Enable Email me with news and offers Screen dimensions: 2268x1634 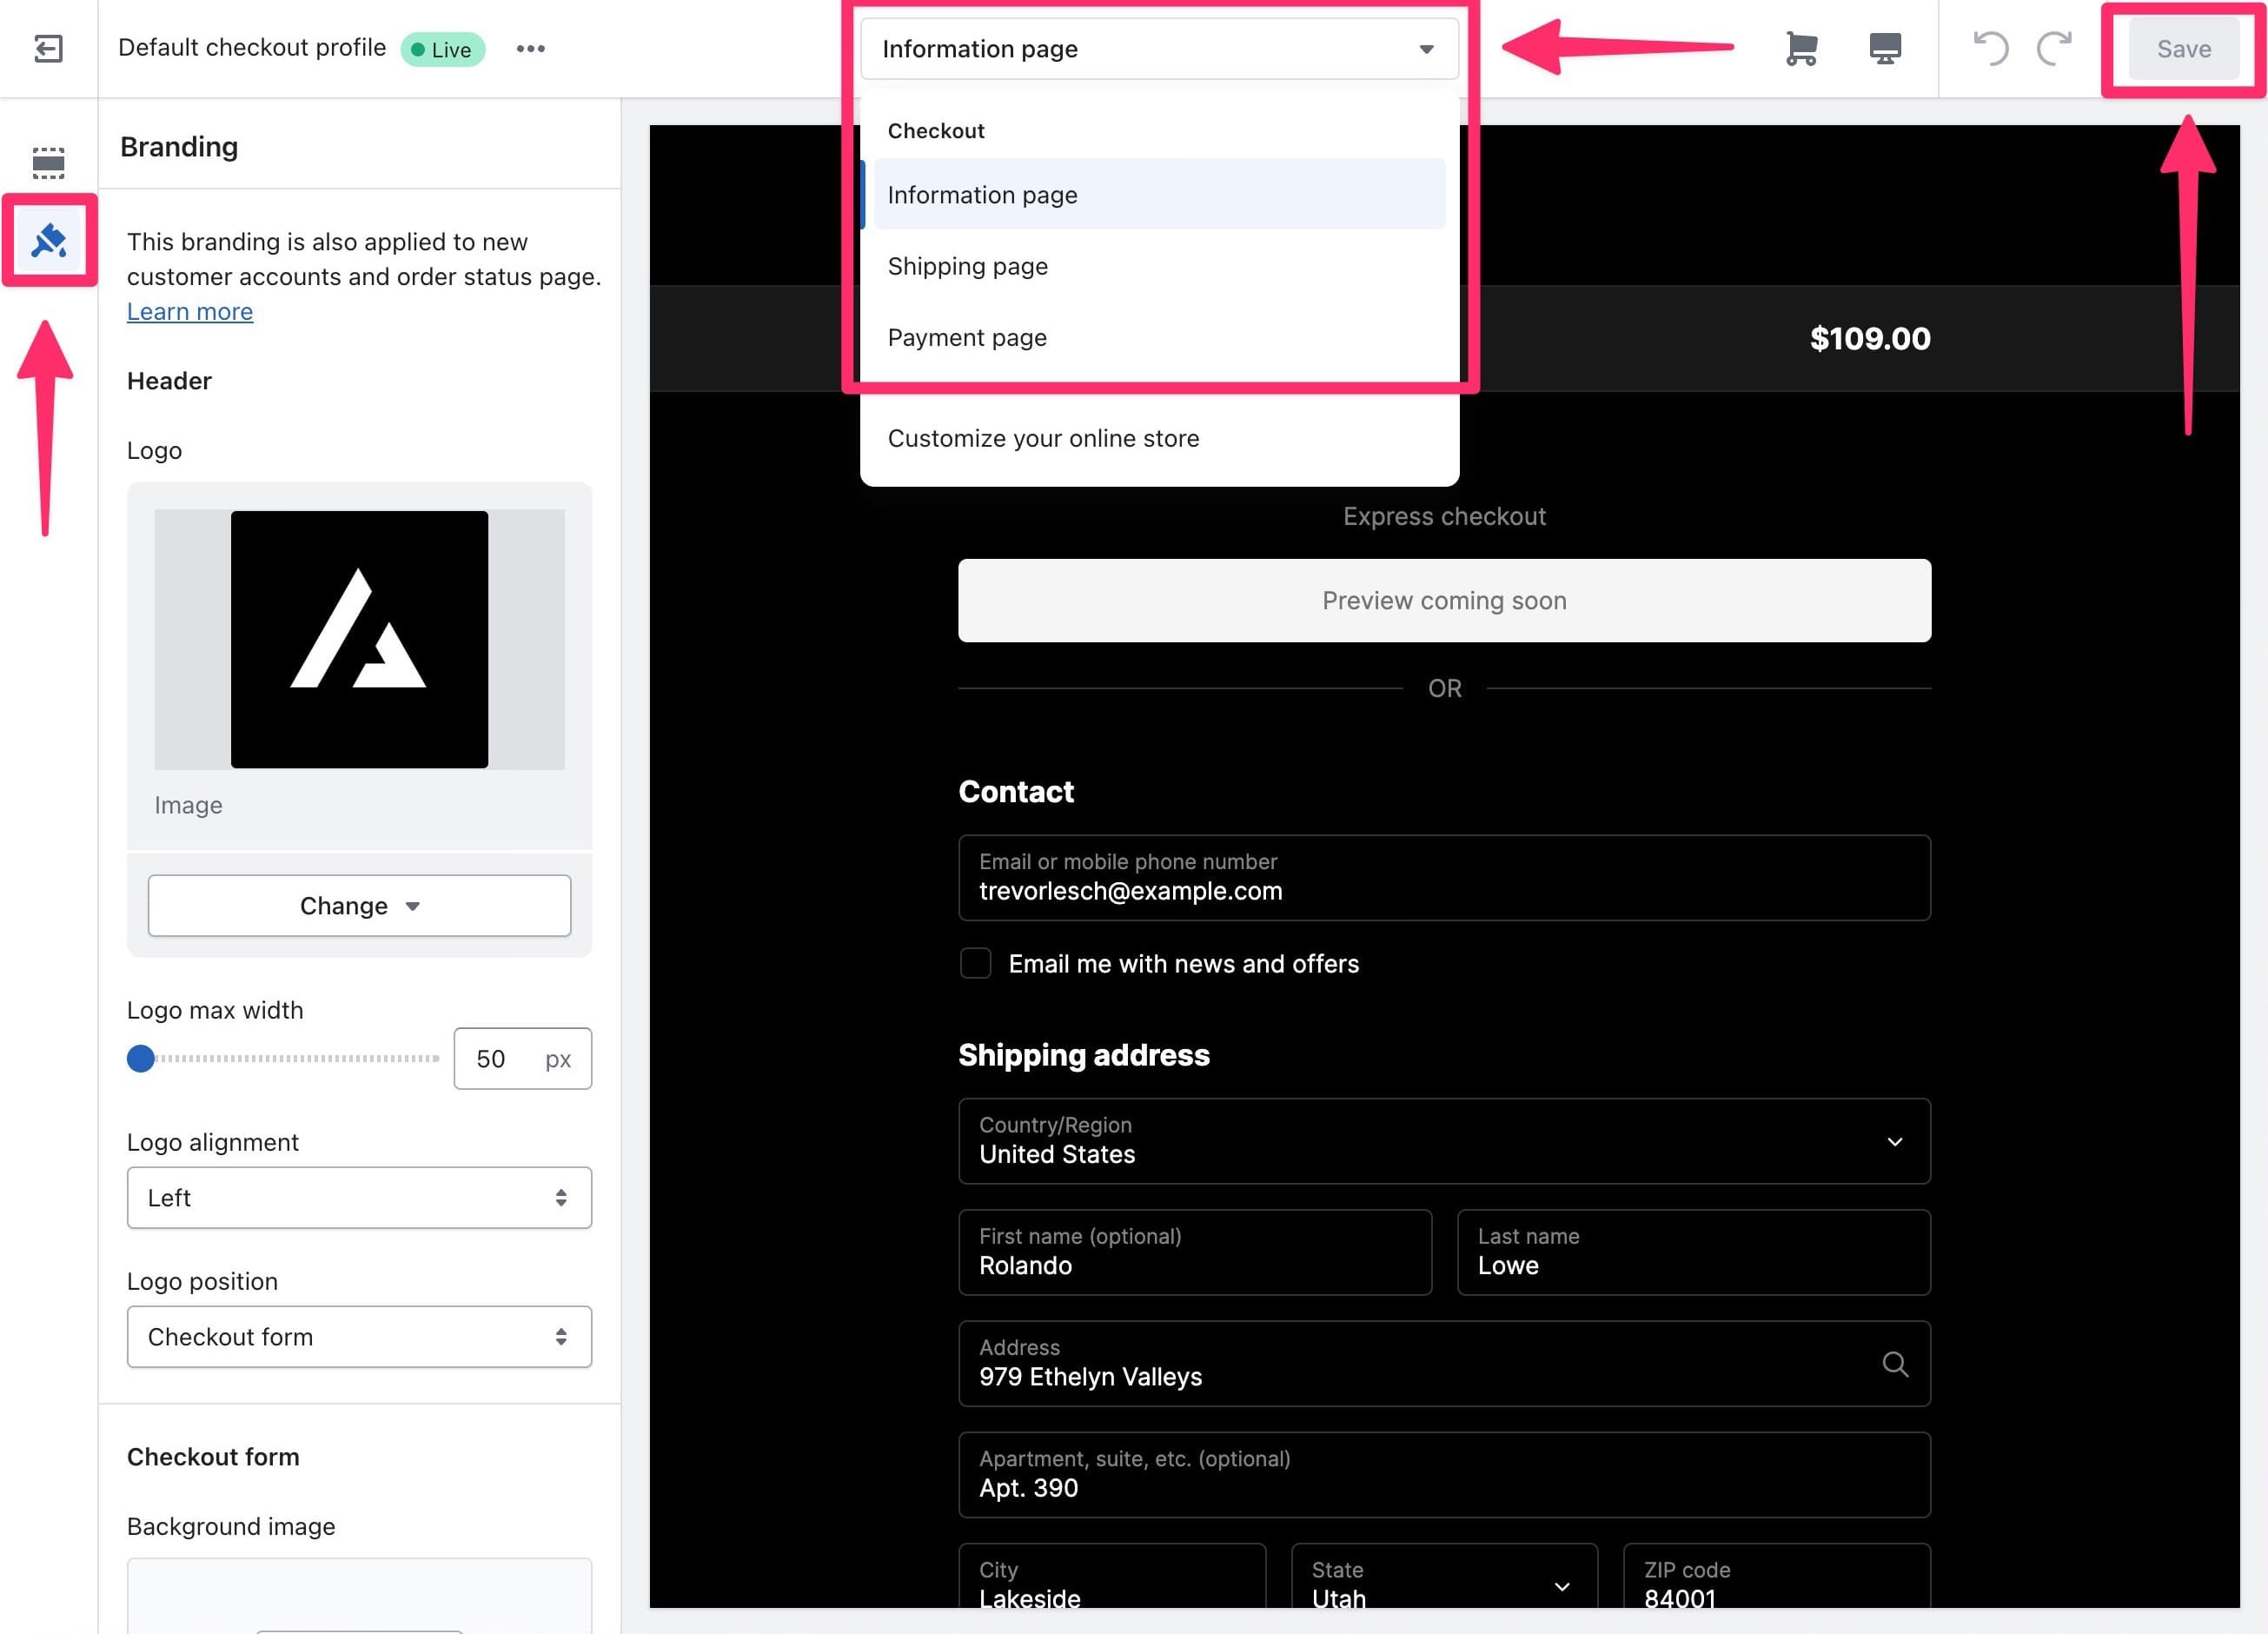pos(974,962)
